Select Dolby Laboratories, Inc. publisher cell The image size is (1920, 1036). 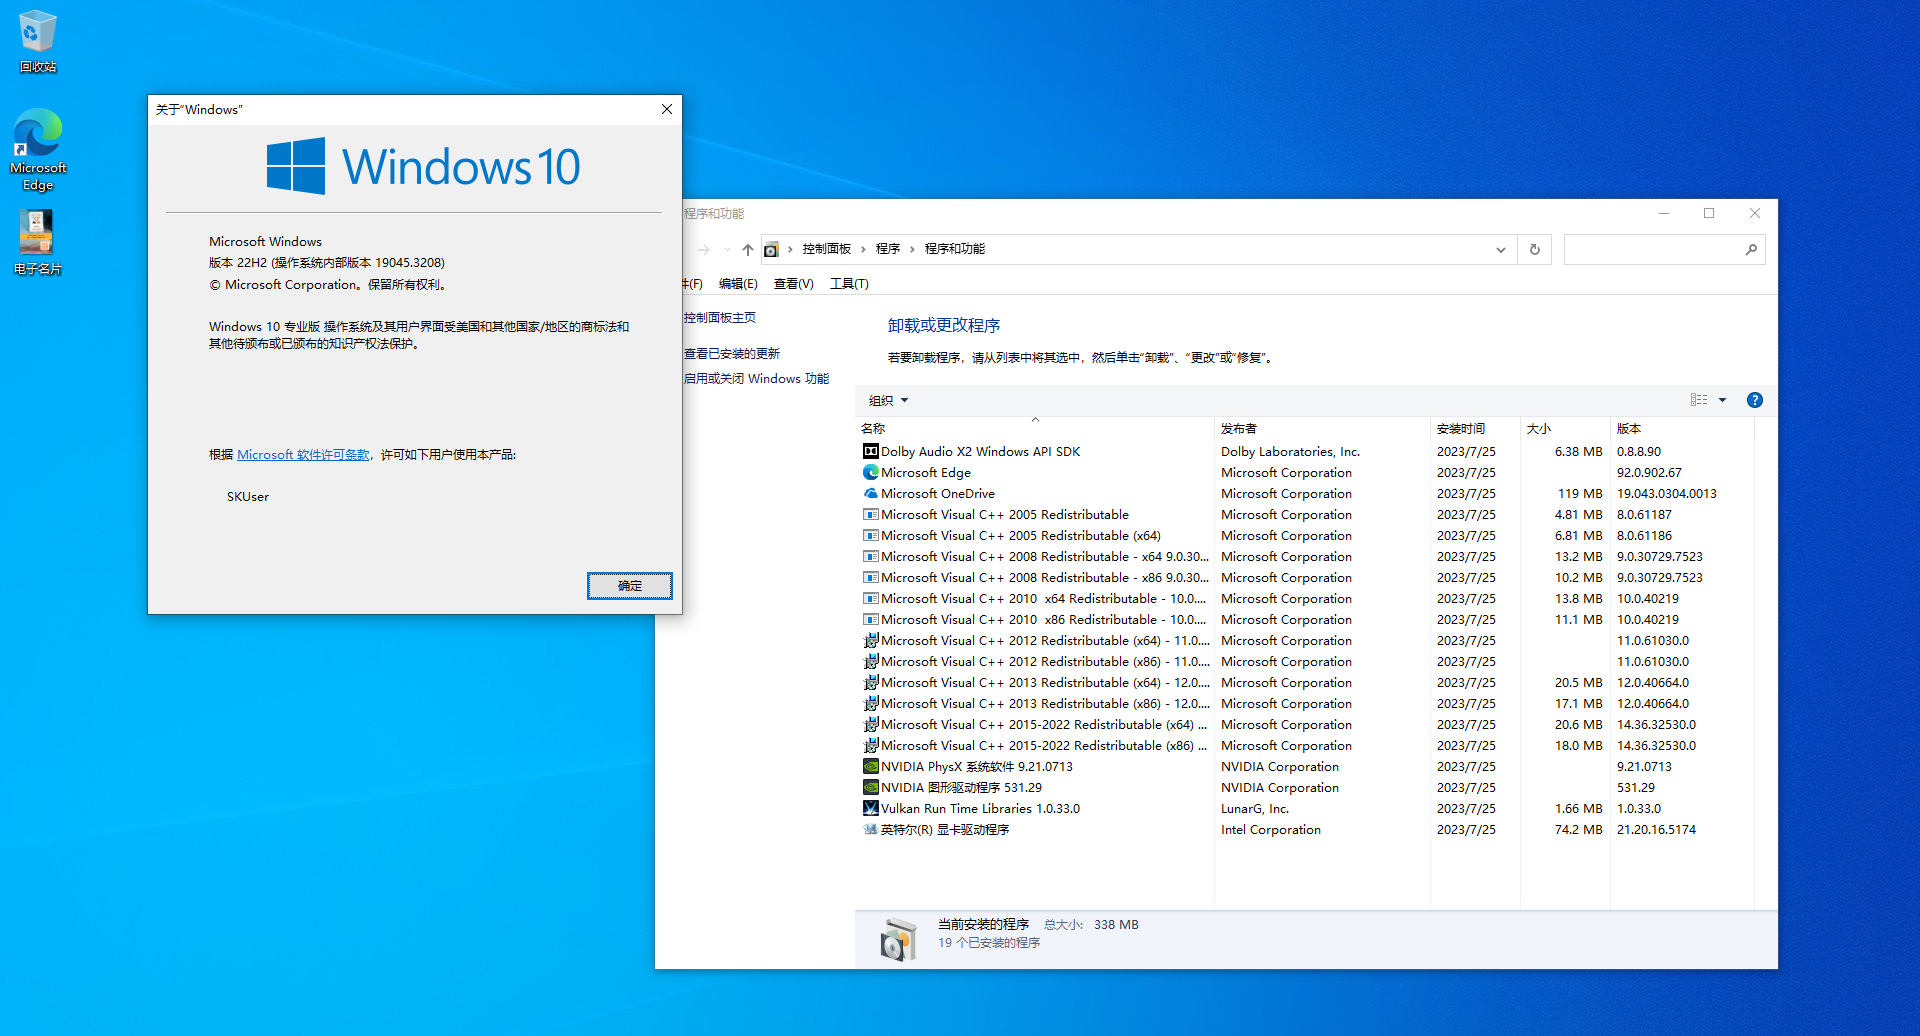click(1290, 452)
